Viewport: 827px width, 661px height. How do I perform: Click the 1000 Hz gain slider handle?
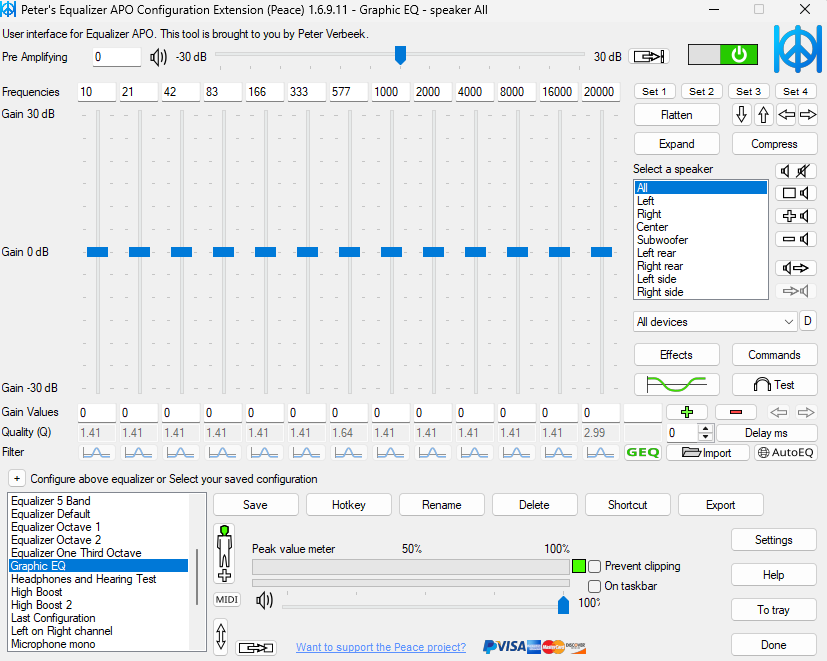tap(391, 252)
